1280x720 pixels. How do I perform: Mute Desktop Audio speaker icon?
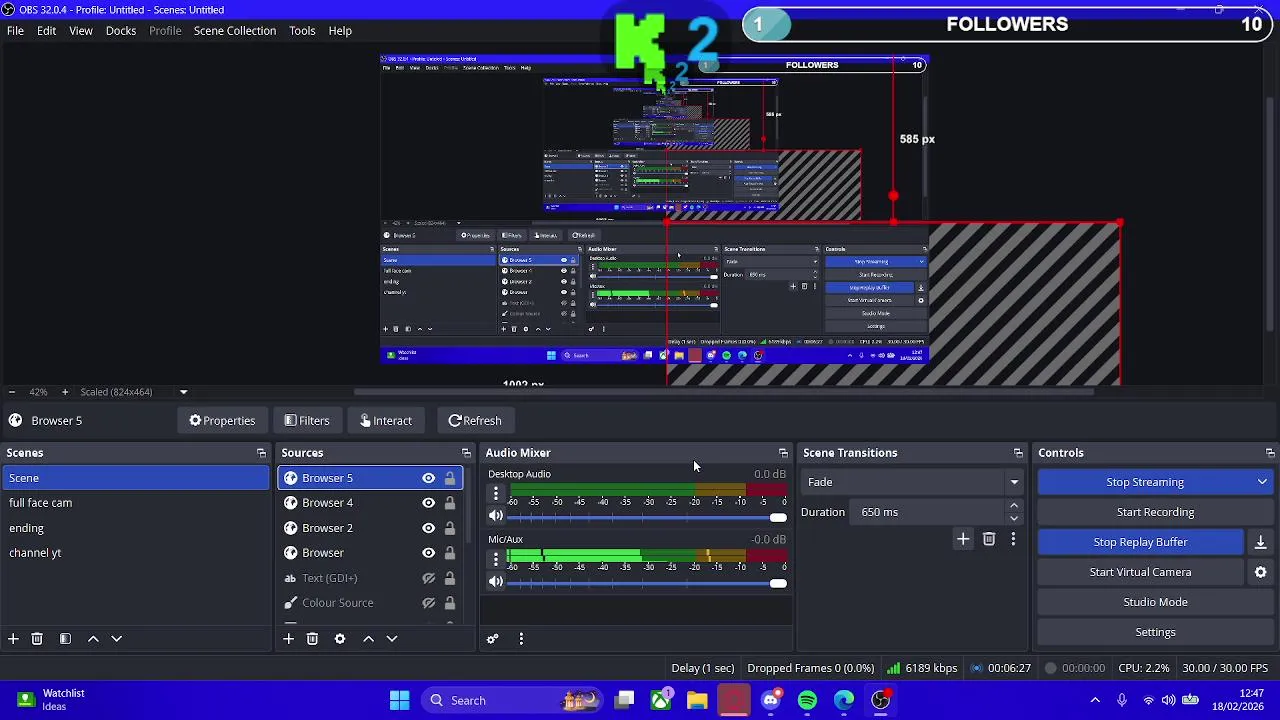496,516
